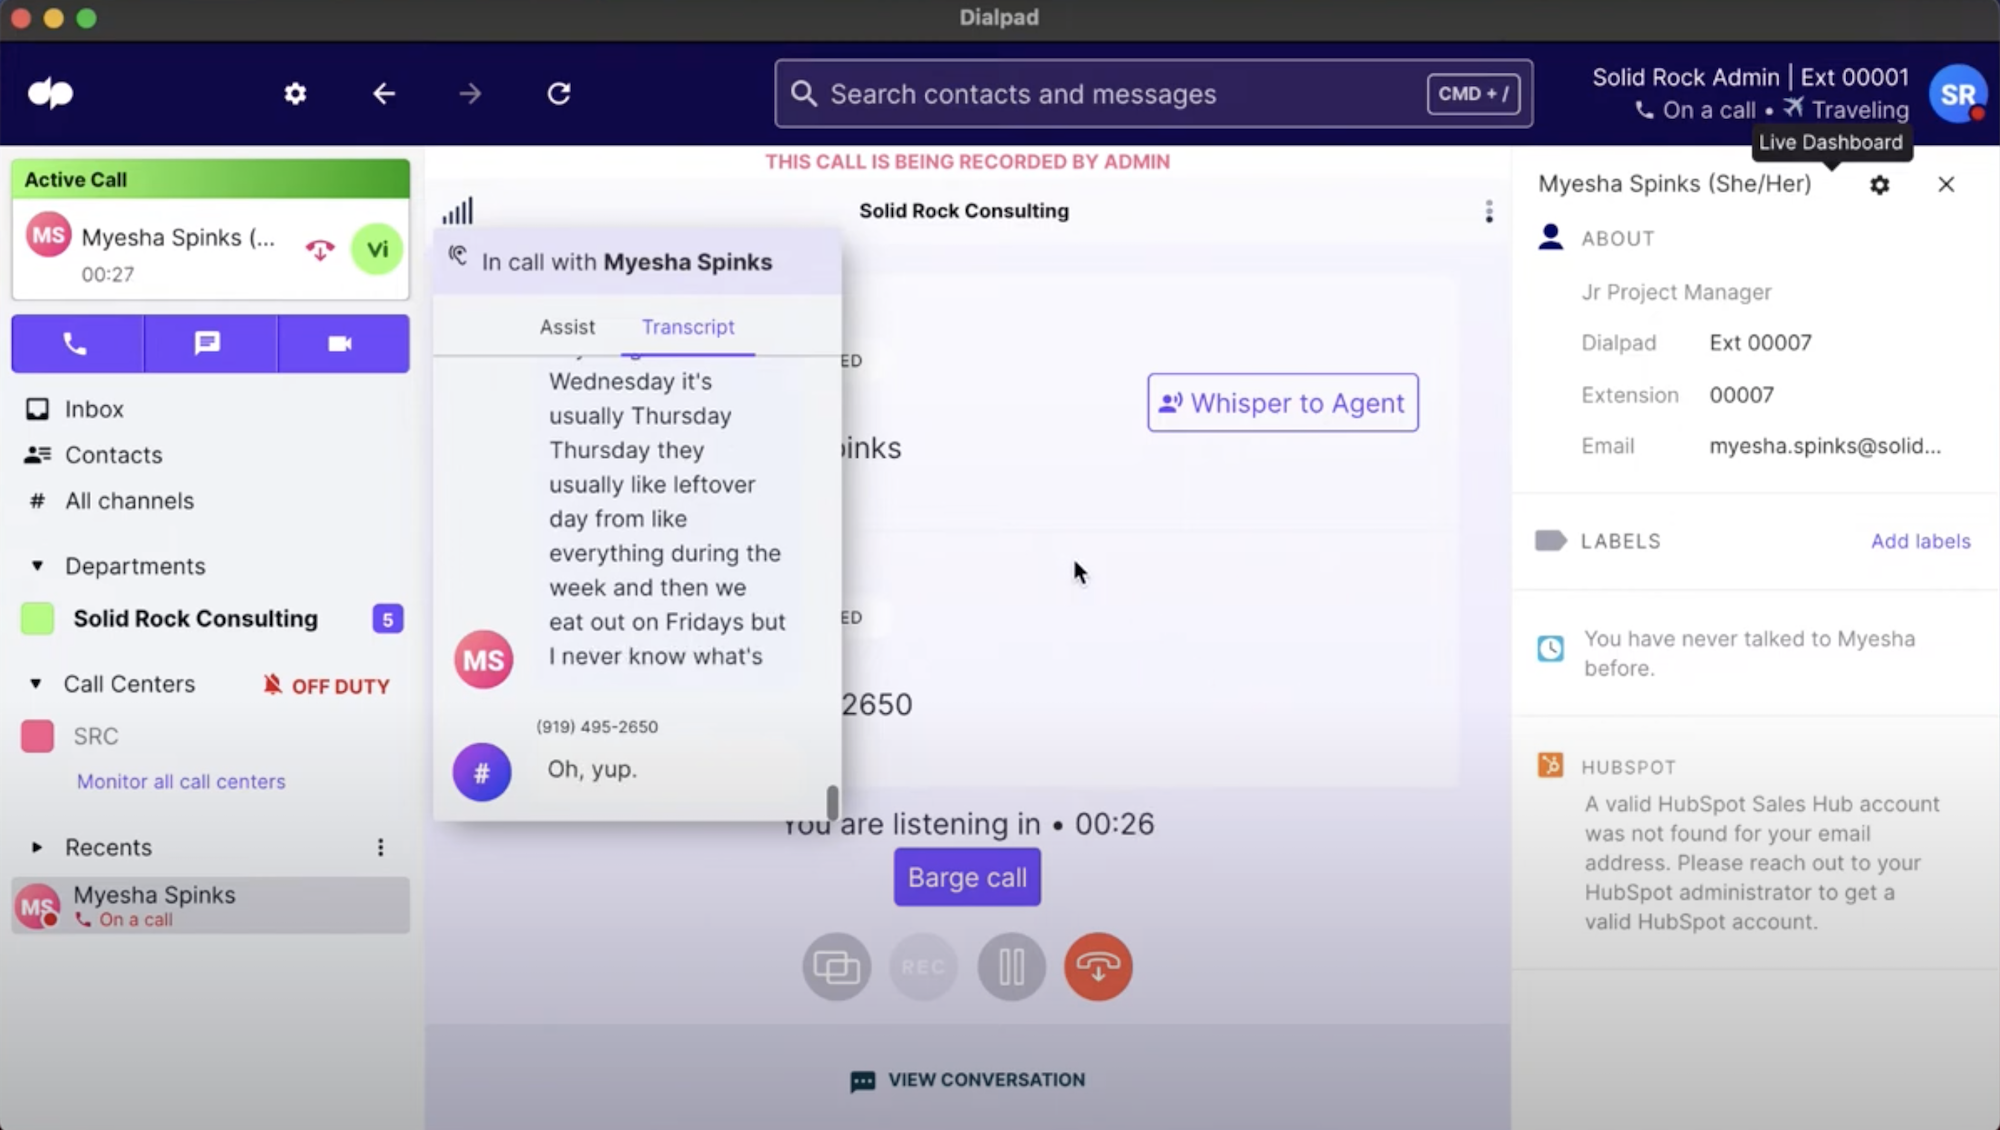The image size is (2000, 1130).
Task: Click the LABELS tag icon
Action: (1551, 541)
